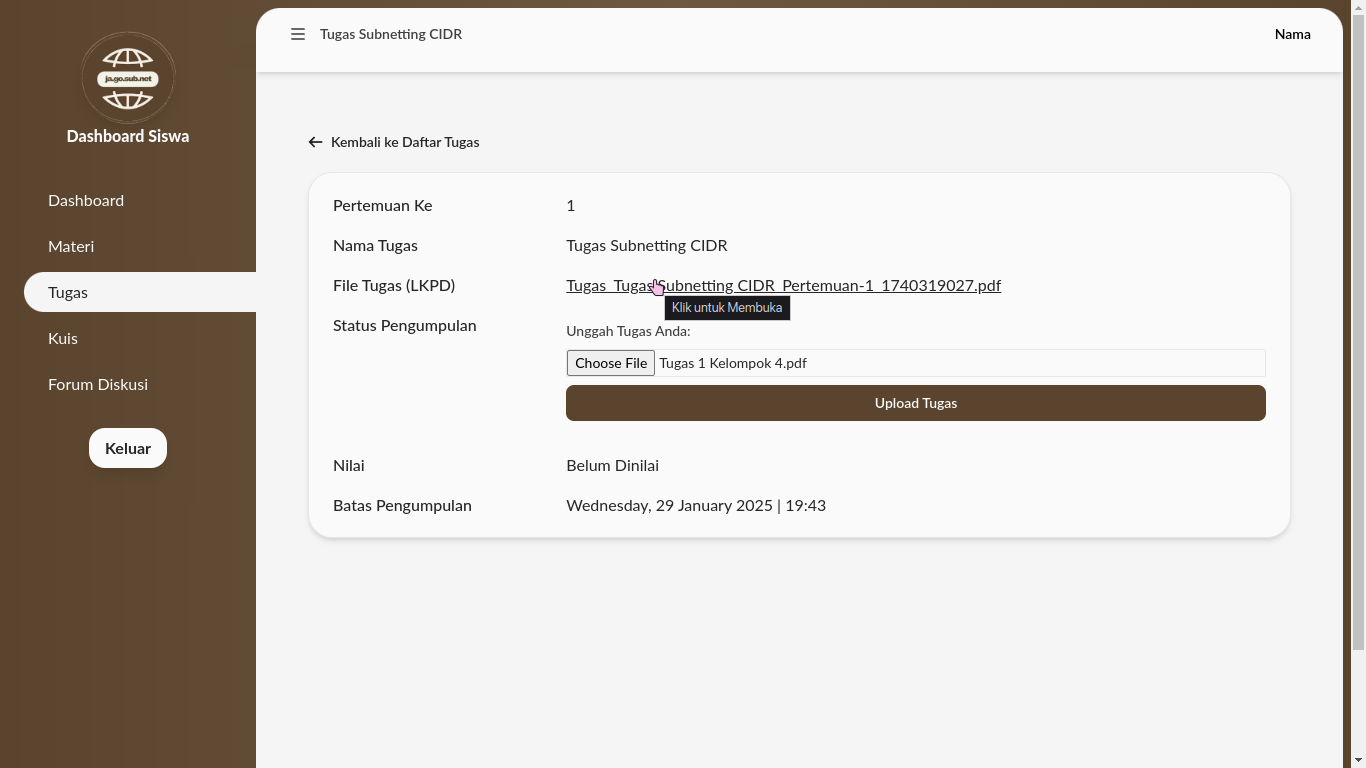This screenshot has height=768, width=1366.
Task: Click the left arrow back icon
Action: (x=315, y=142)
